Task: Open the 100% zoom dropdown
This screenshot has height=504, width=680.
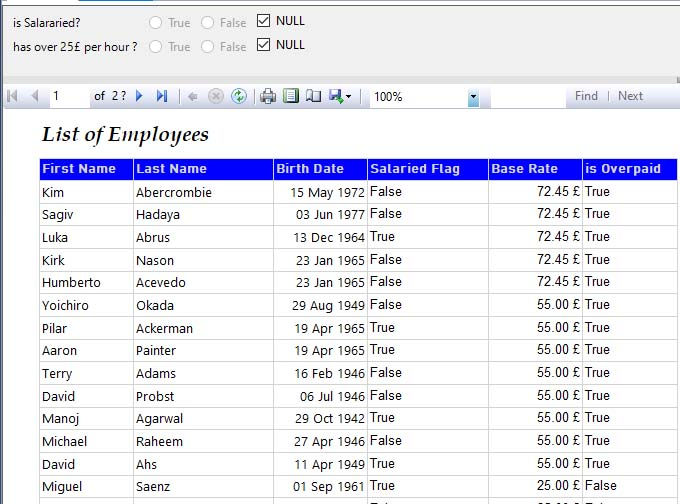Action: (x=473, y=97)
